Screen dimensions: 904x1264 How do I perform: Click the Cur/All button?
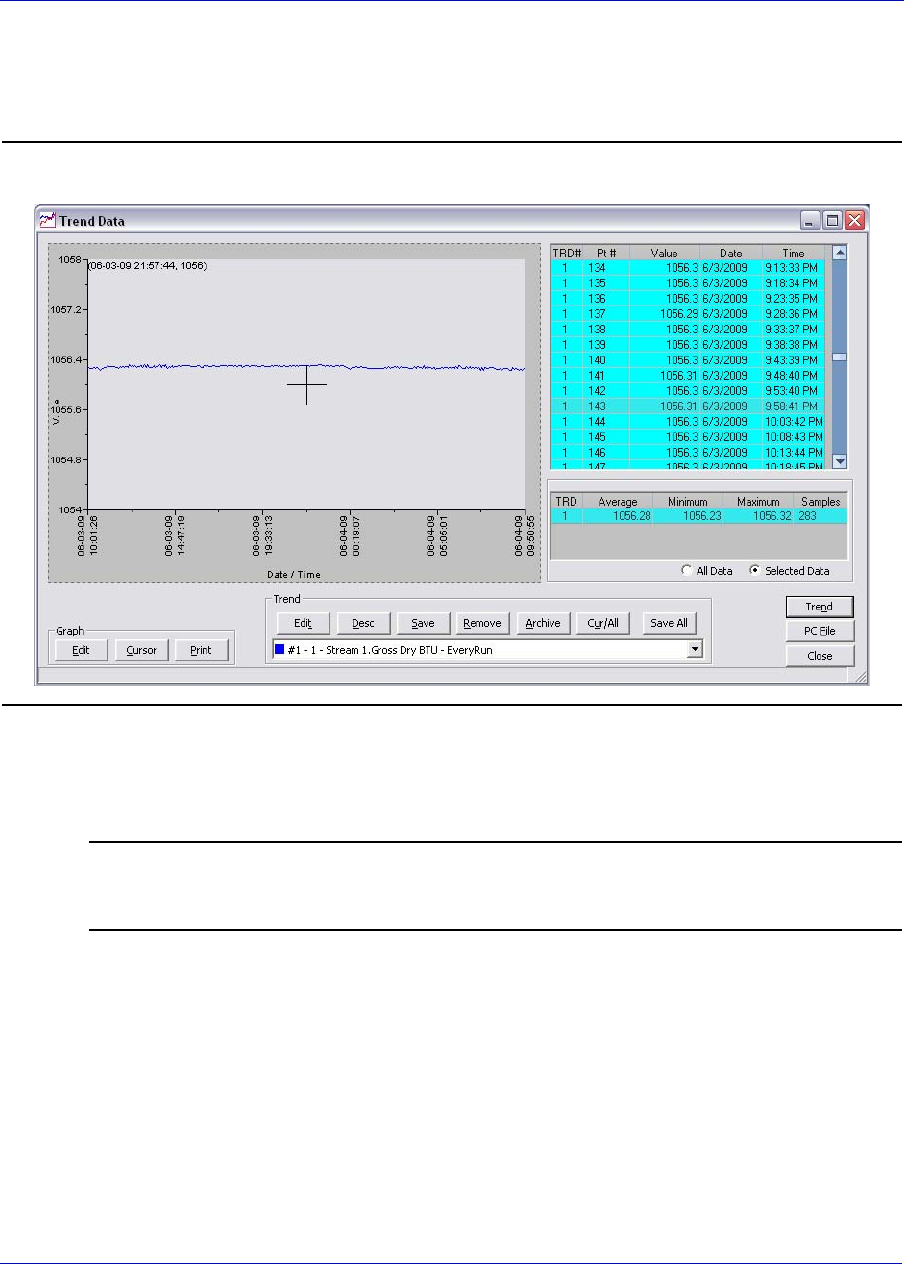tap(603, 623)
